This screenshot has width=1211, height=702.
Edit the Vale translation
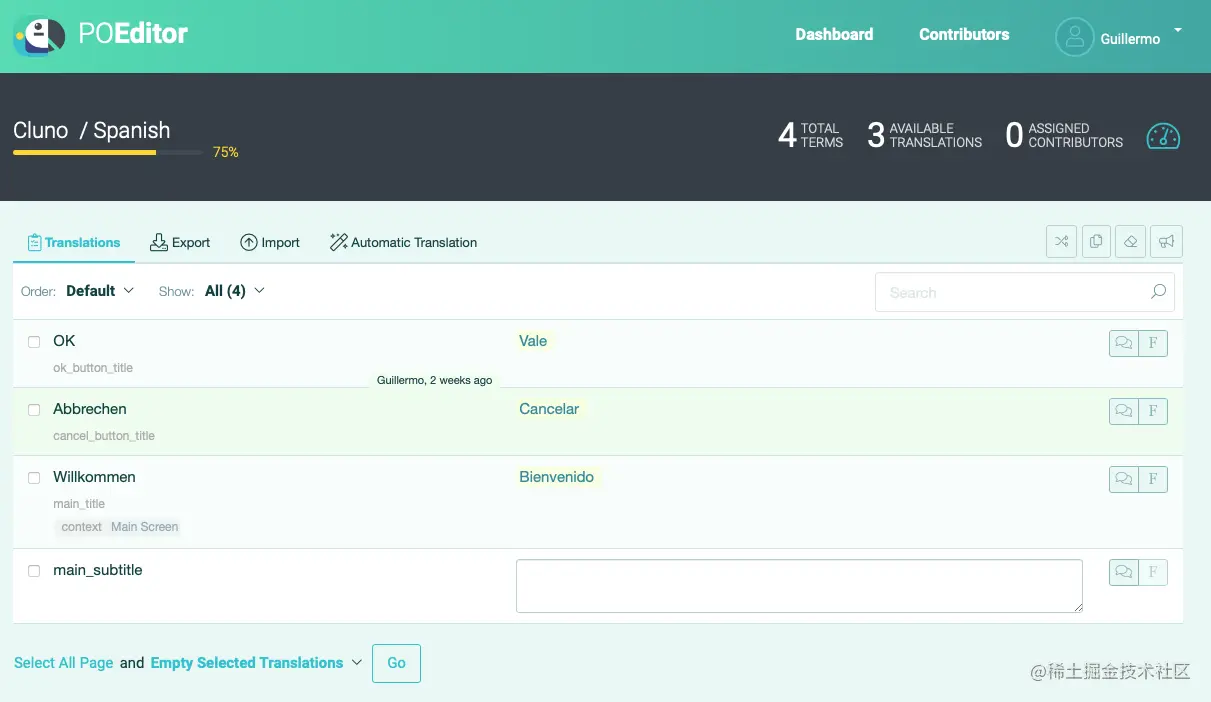click(x=533, y=341)
